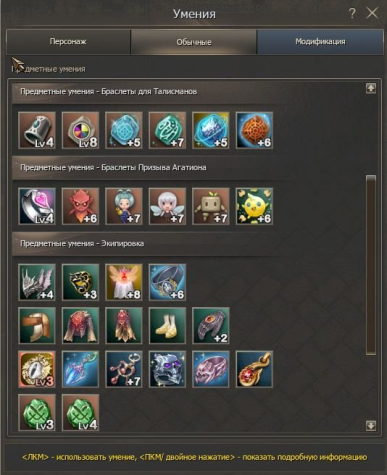Click the red gem gold pendant skill
The image size is (387, 475).
[254, 369]
